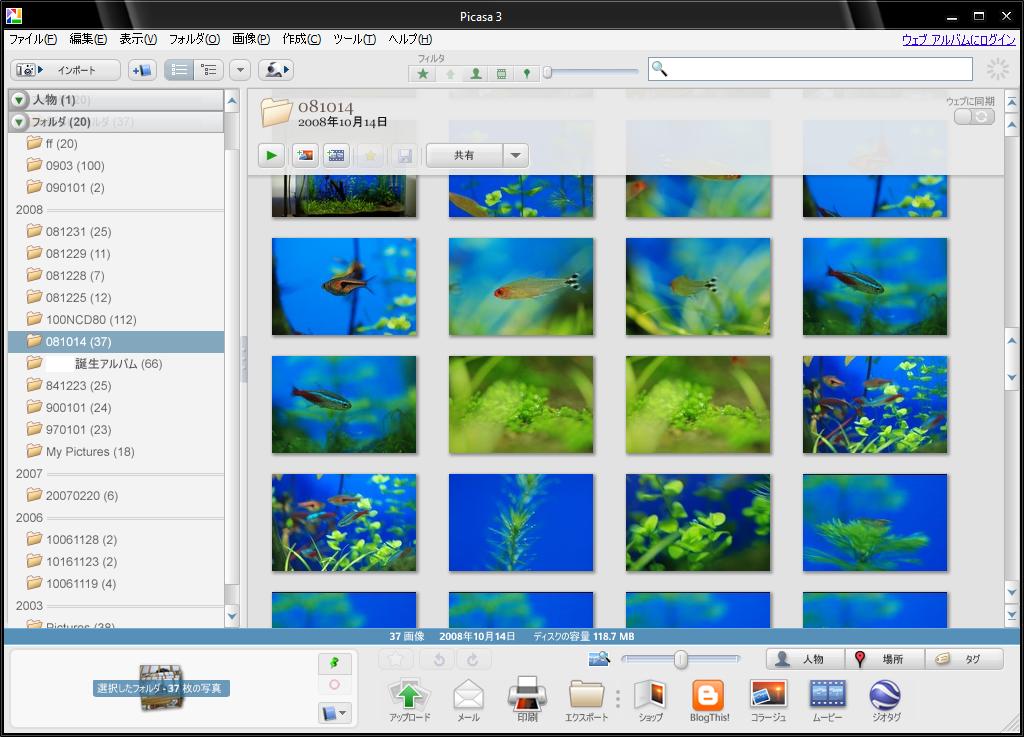Click inside the search box
The image size is (1024, 737).
[810, 69]
